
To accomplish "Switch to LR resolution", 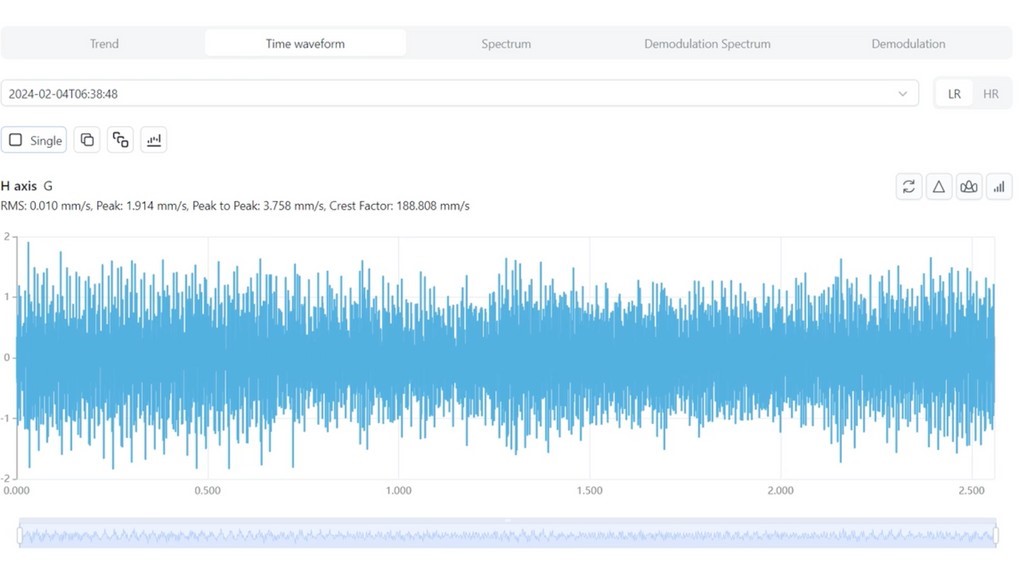I will click(x=954, y=94).
